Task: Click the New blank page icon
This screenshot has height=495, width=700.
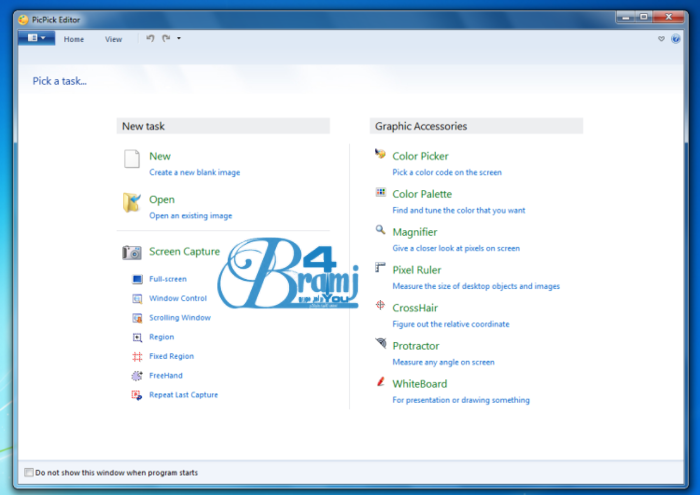Action: coord(132,160)
